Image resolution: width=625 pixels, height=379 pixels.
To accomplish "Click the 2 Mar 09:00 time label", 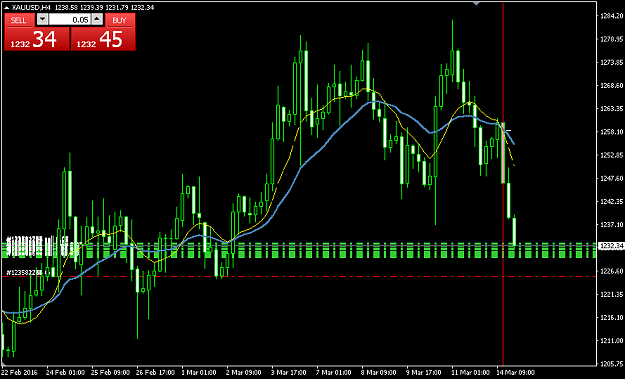I will point(244,373).
